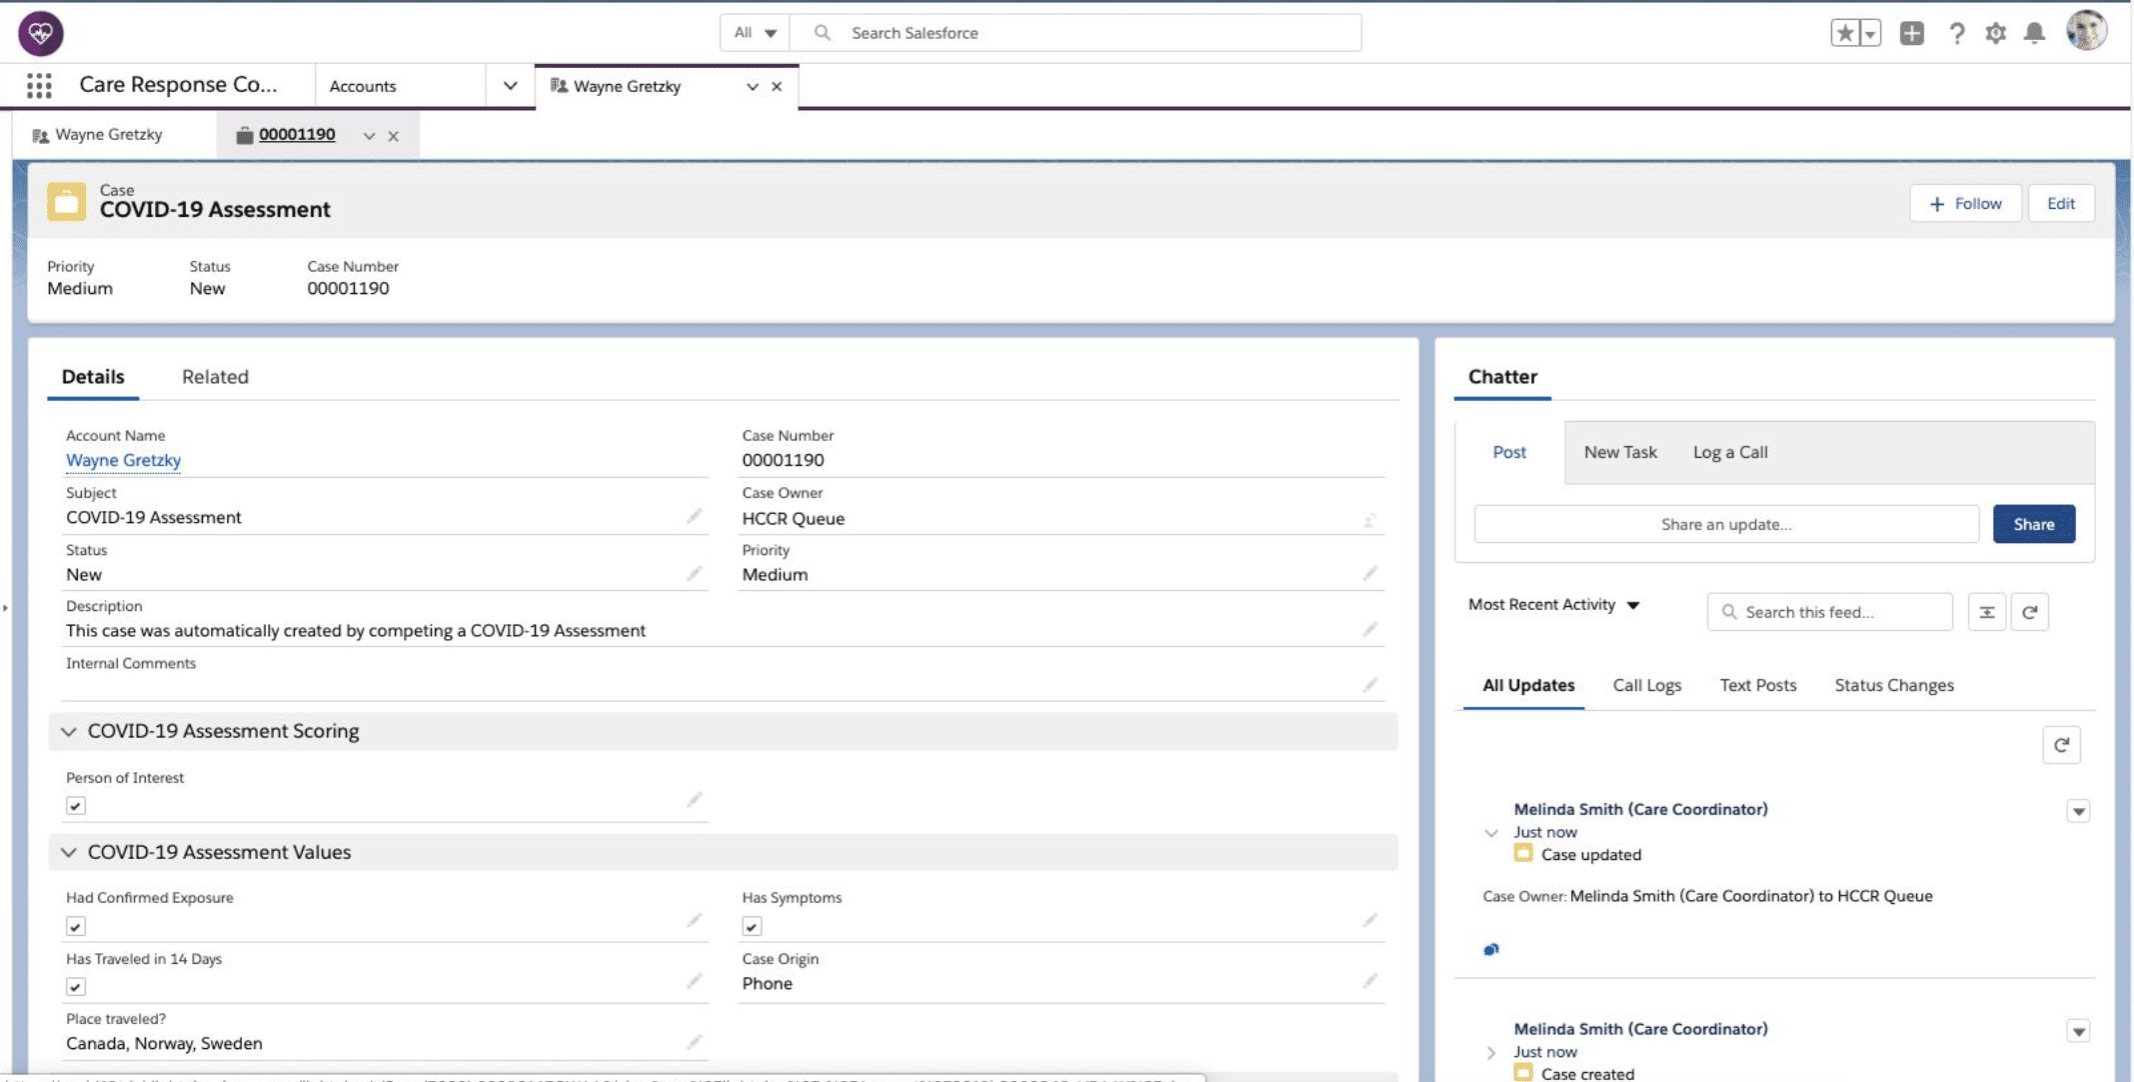Open the Wayne Gretzky account link
The image size is (2134, 1082).
(x=123, y=460)
